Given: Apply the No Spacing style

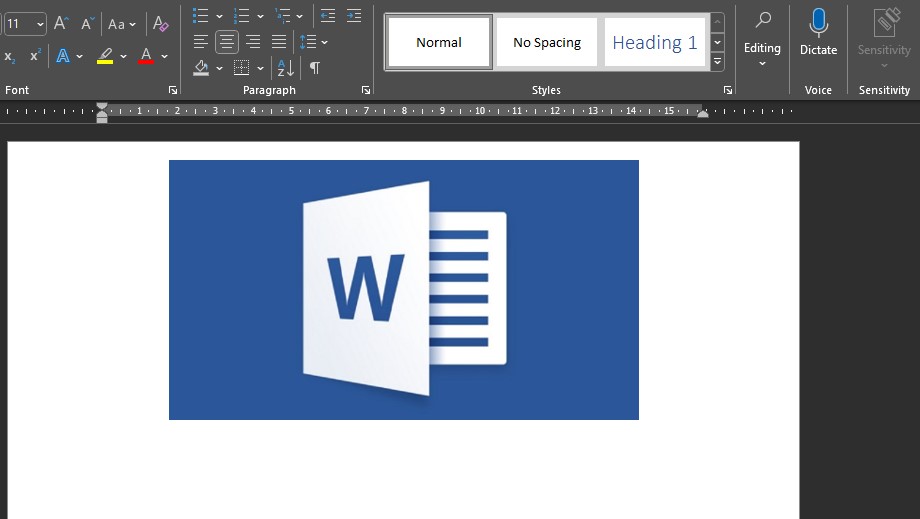Looking at the screenshot, I should coord(547,42).
